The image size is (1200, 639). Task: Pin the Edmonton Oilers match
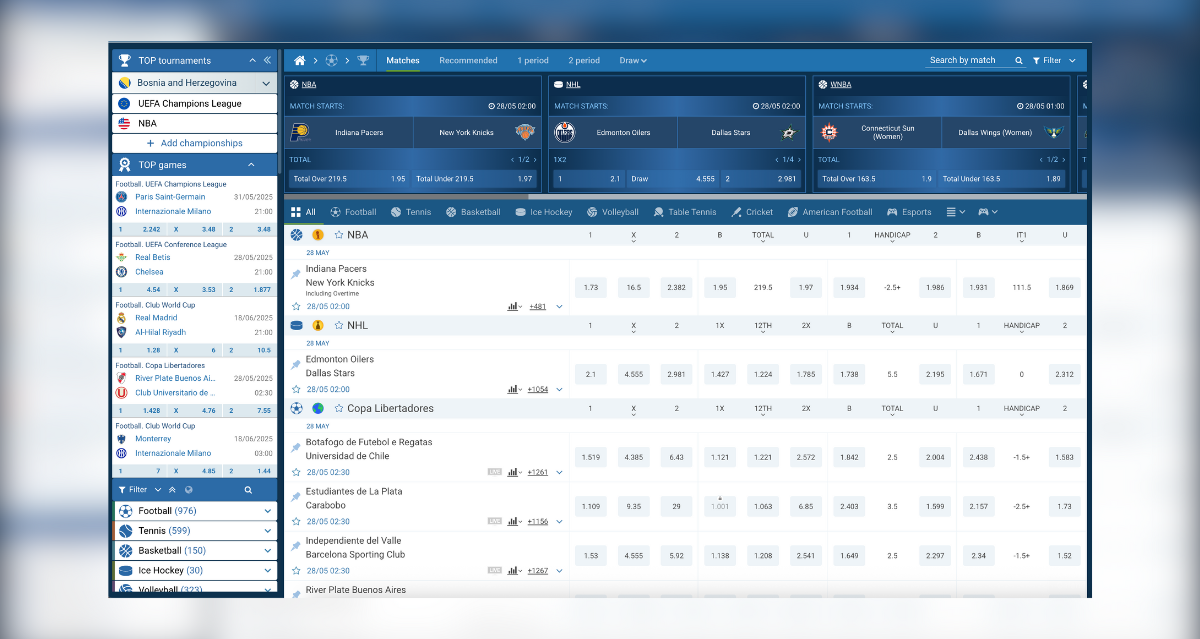(x=296, y=365)
